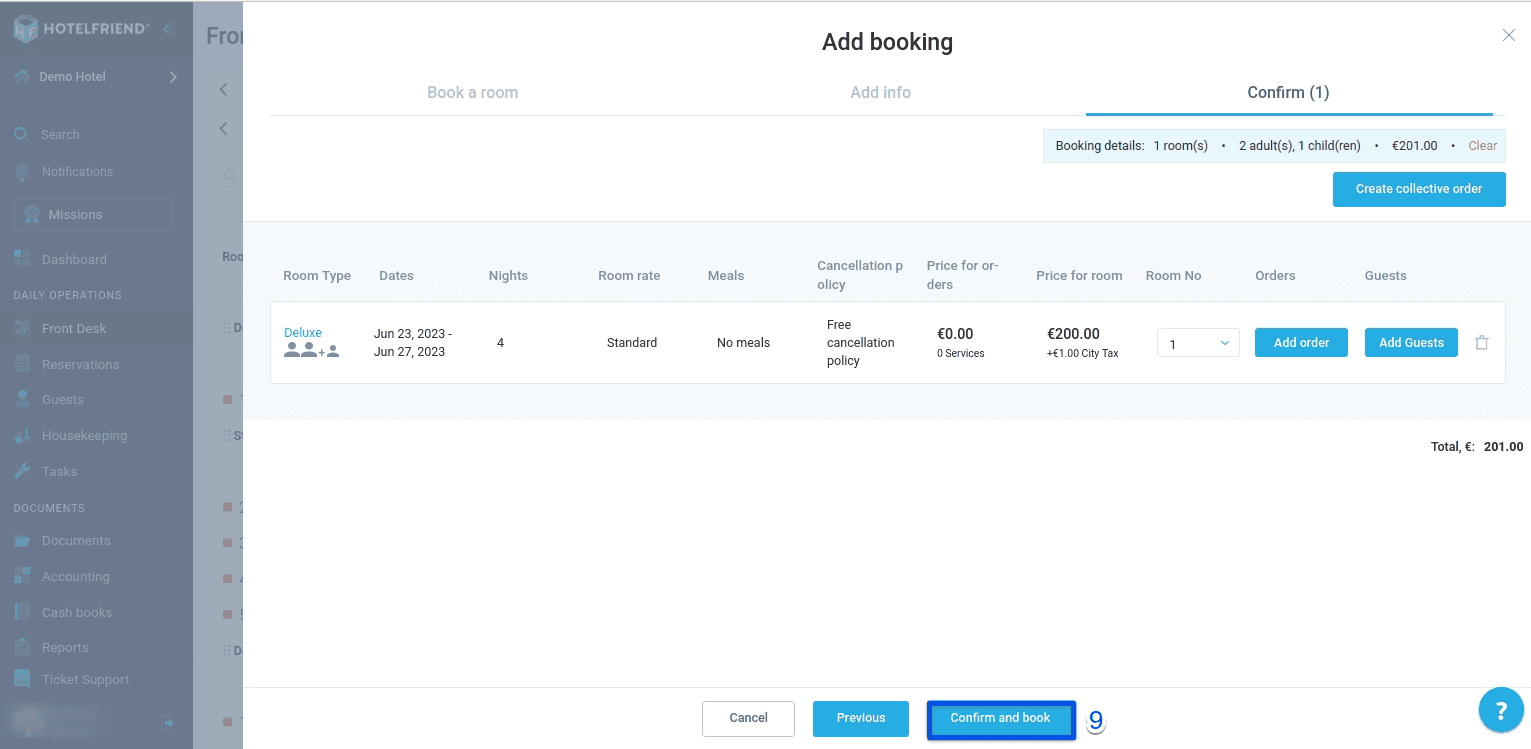The height and width of the screenshot is (749, 1531).
Task: Open the Guests section
Action: point(62,399)
